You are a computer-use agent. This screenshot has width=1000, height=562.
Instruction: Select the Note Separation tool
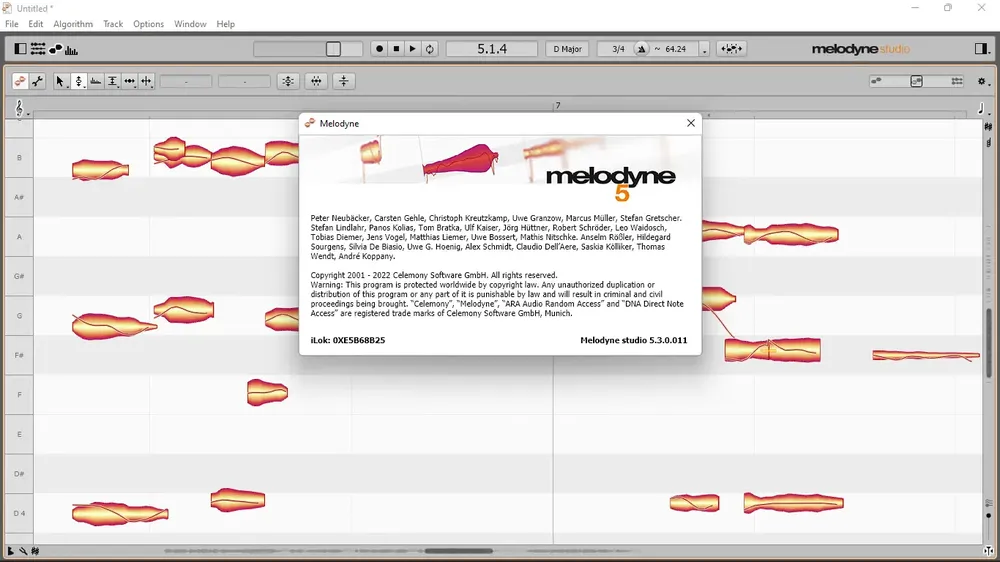[147, 81]
